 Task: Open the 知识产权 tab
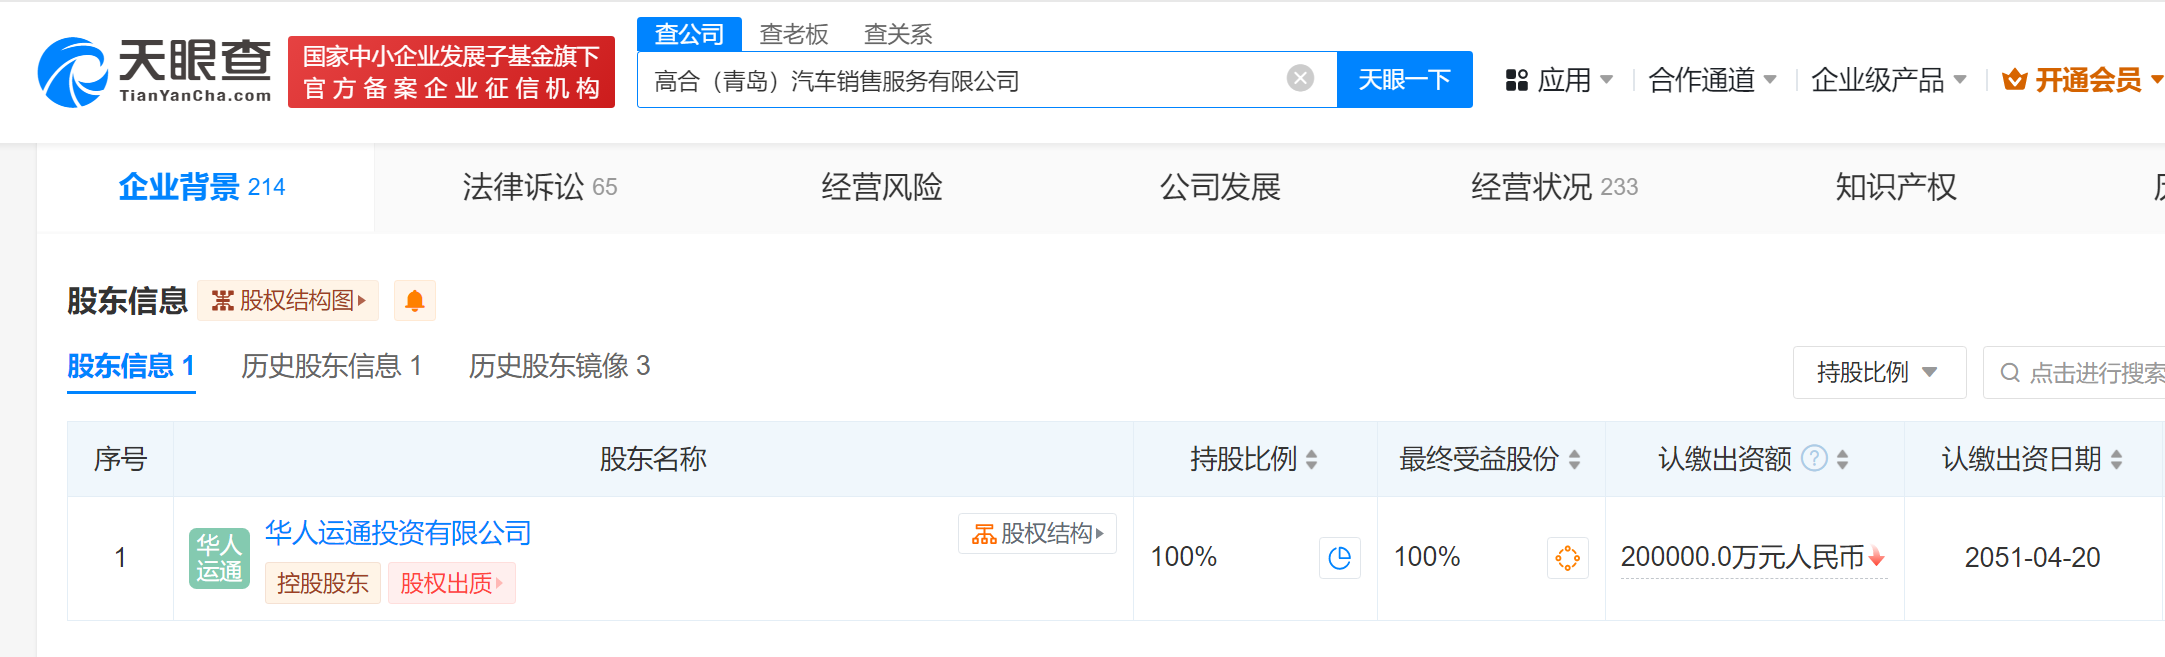[x=1896, y=187]
